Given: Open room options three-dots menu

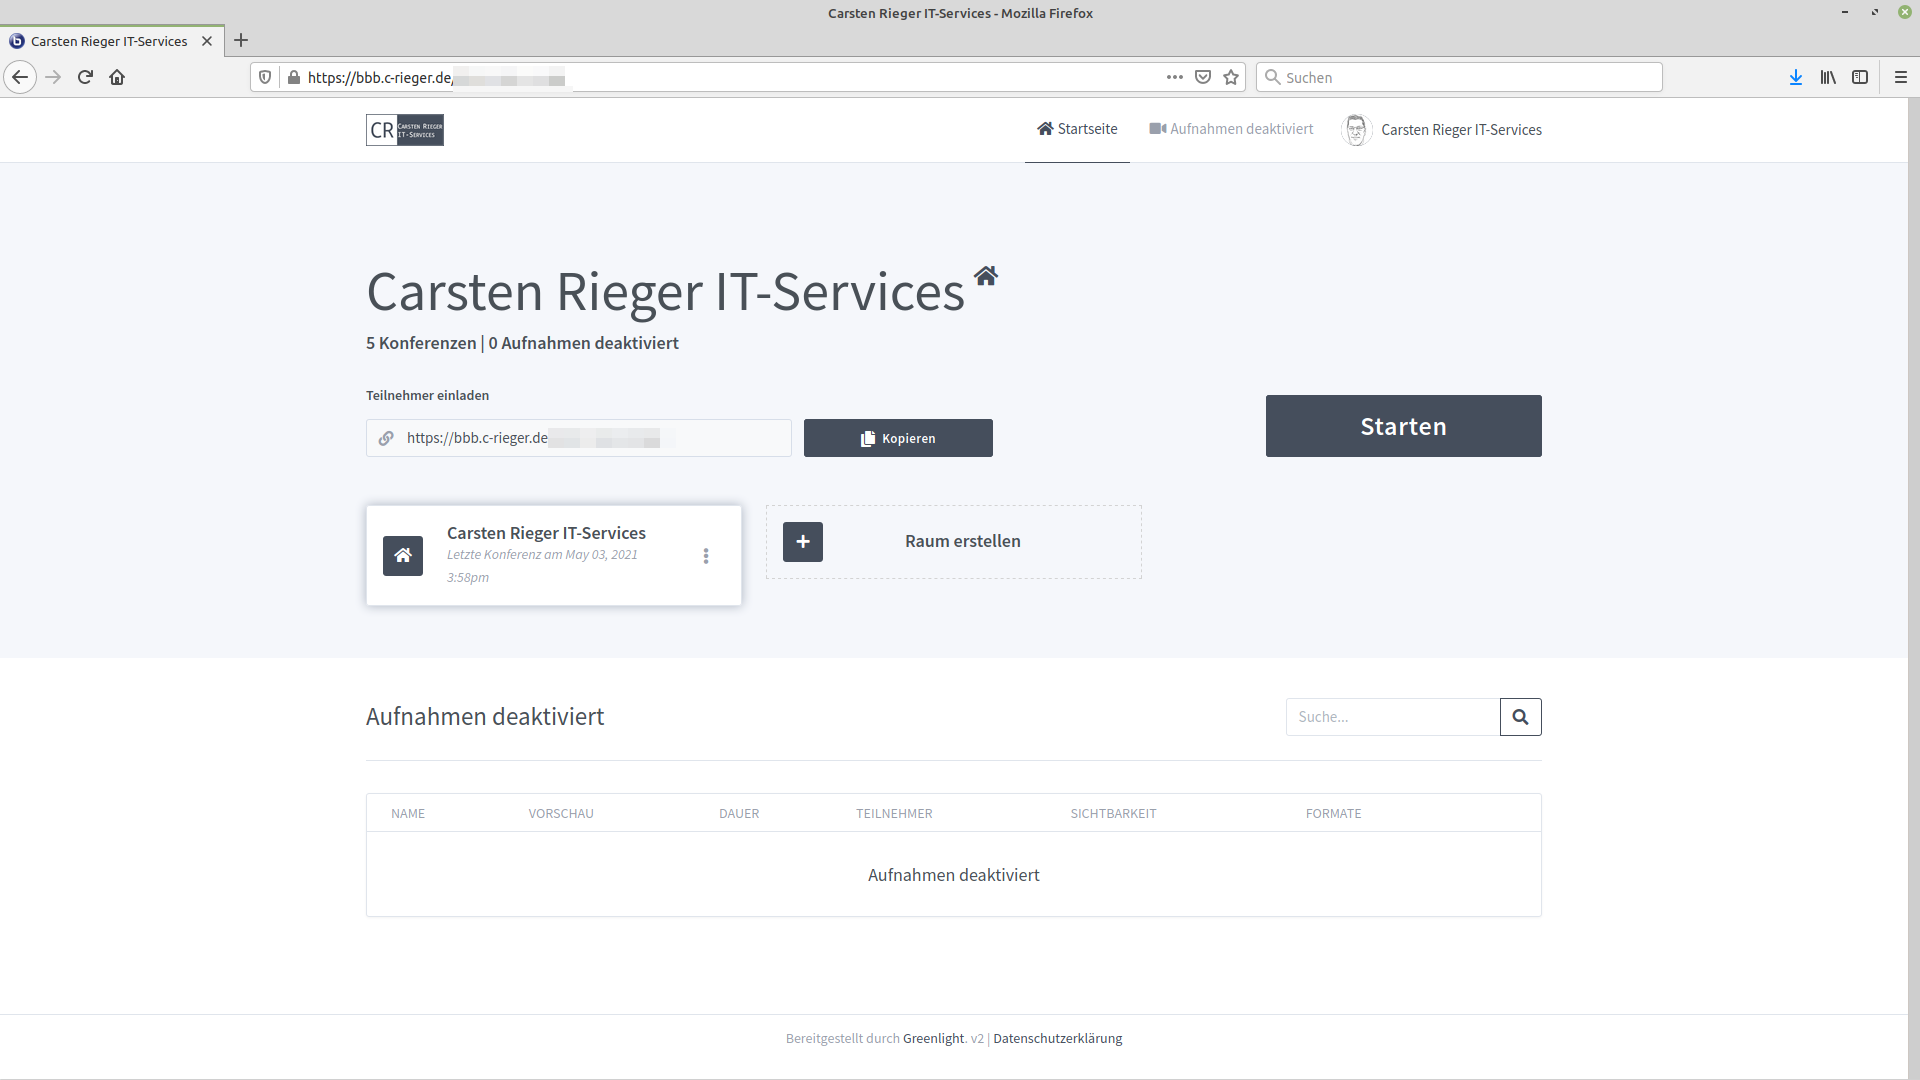Looking at the screenshot, I should (706, 556).
